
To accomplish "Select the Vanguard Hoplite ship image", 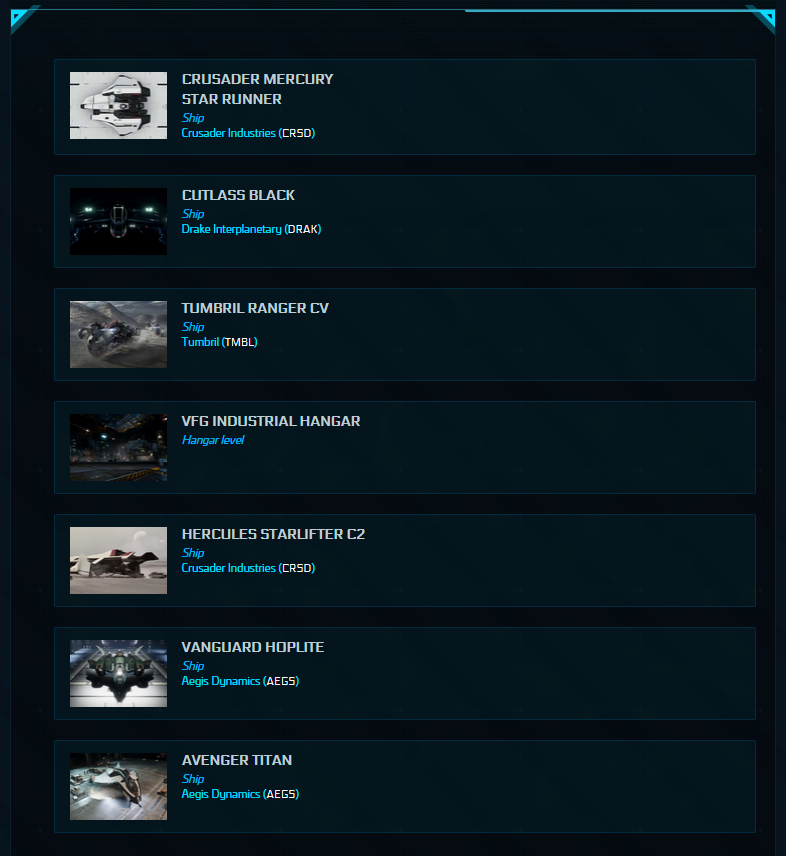I will point(118,673).
